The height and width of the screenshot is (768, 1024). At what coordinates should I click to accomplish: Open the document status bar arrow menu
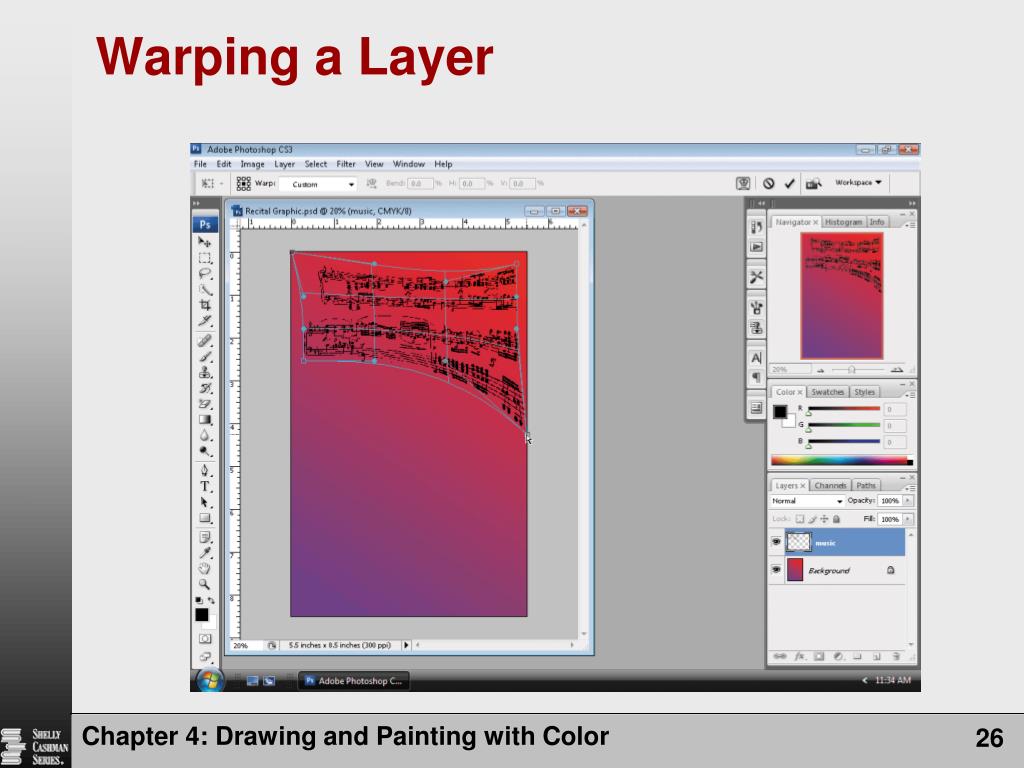[x=406, y=645]
